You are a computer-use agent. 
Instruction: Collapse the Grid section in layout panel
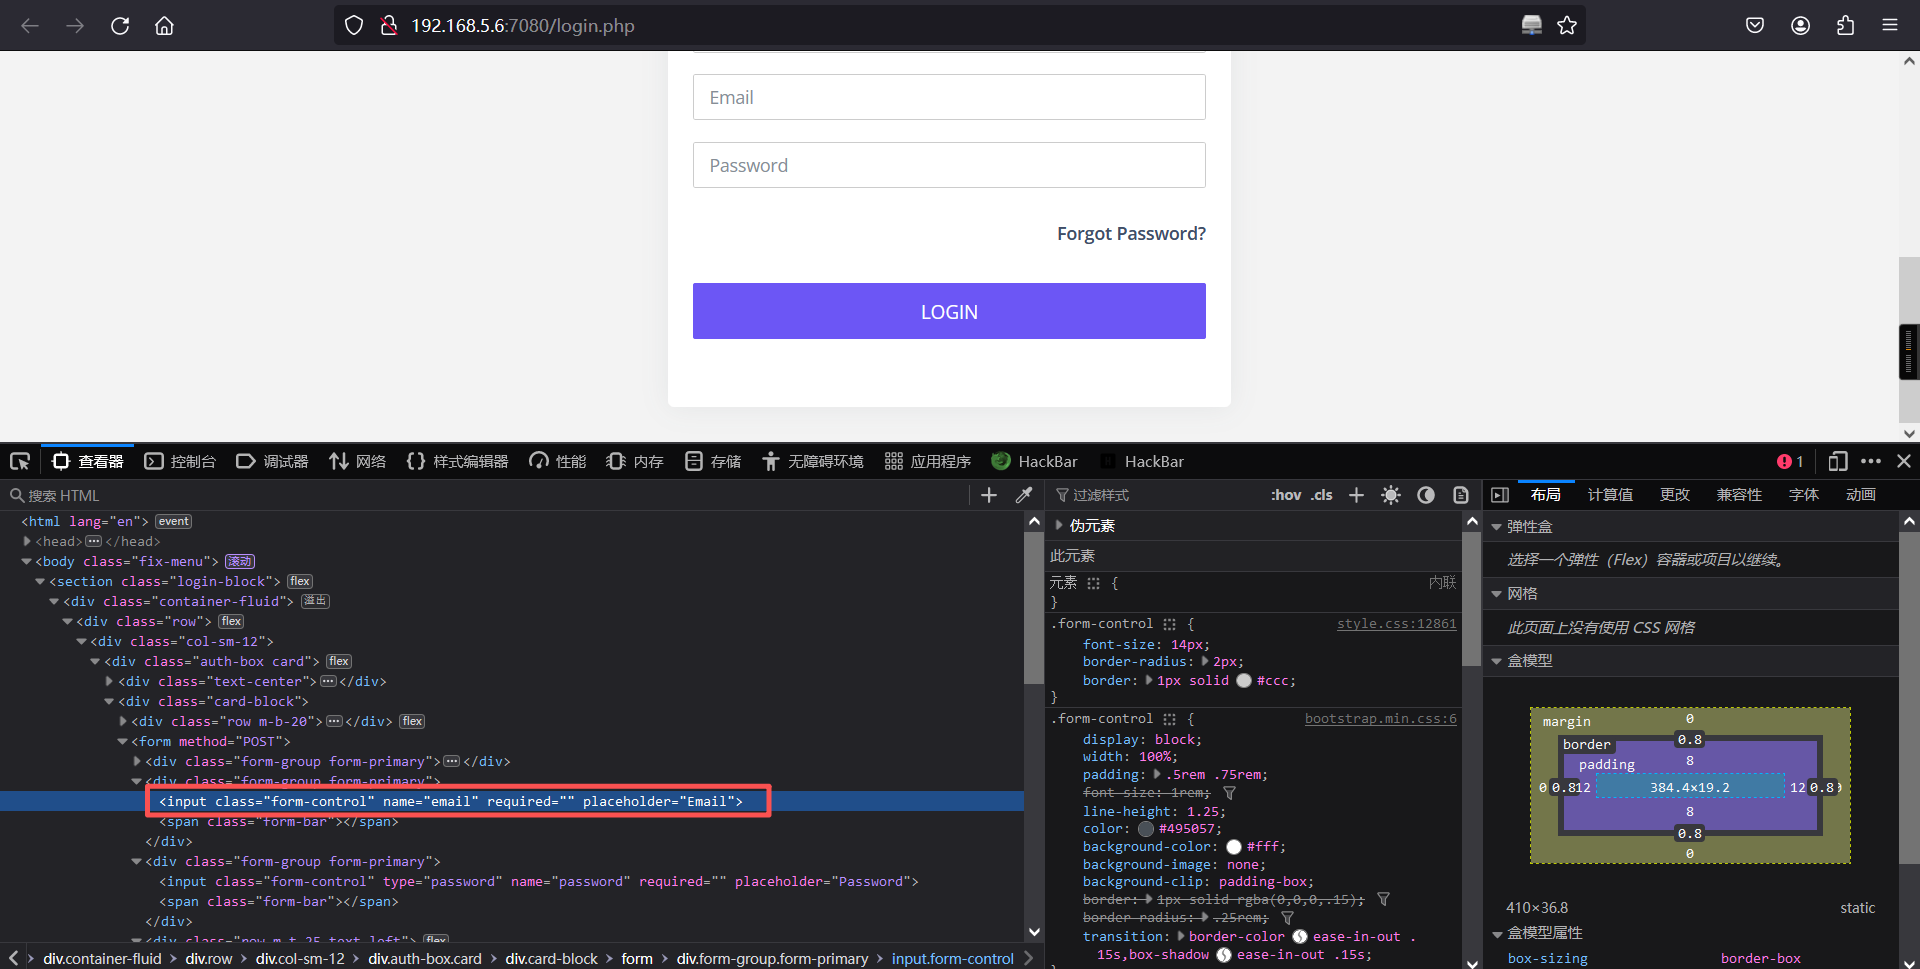click(1497, 593)
